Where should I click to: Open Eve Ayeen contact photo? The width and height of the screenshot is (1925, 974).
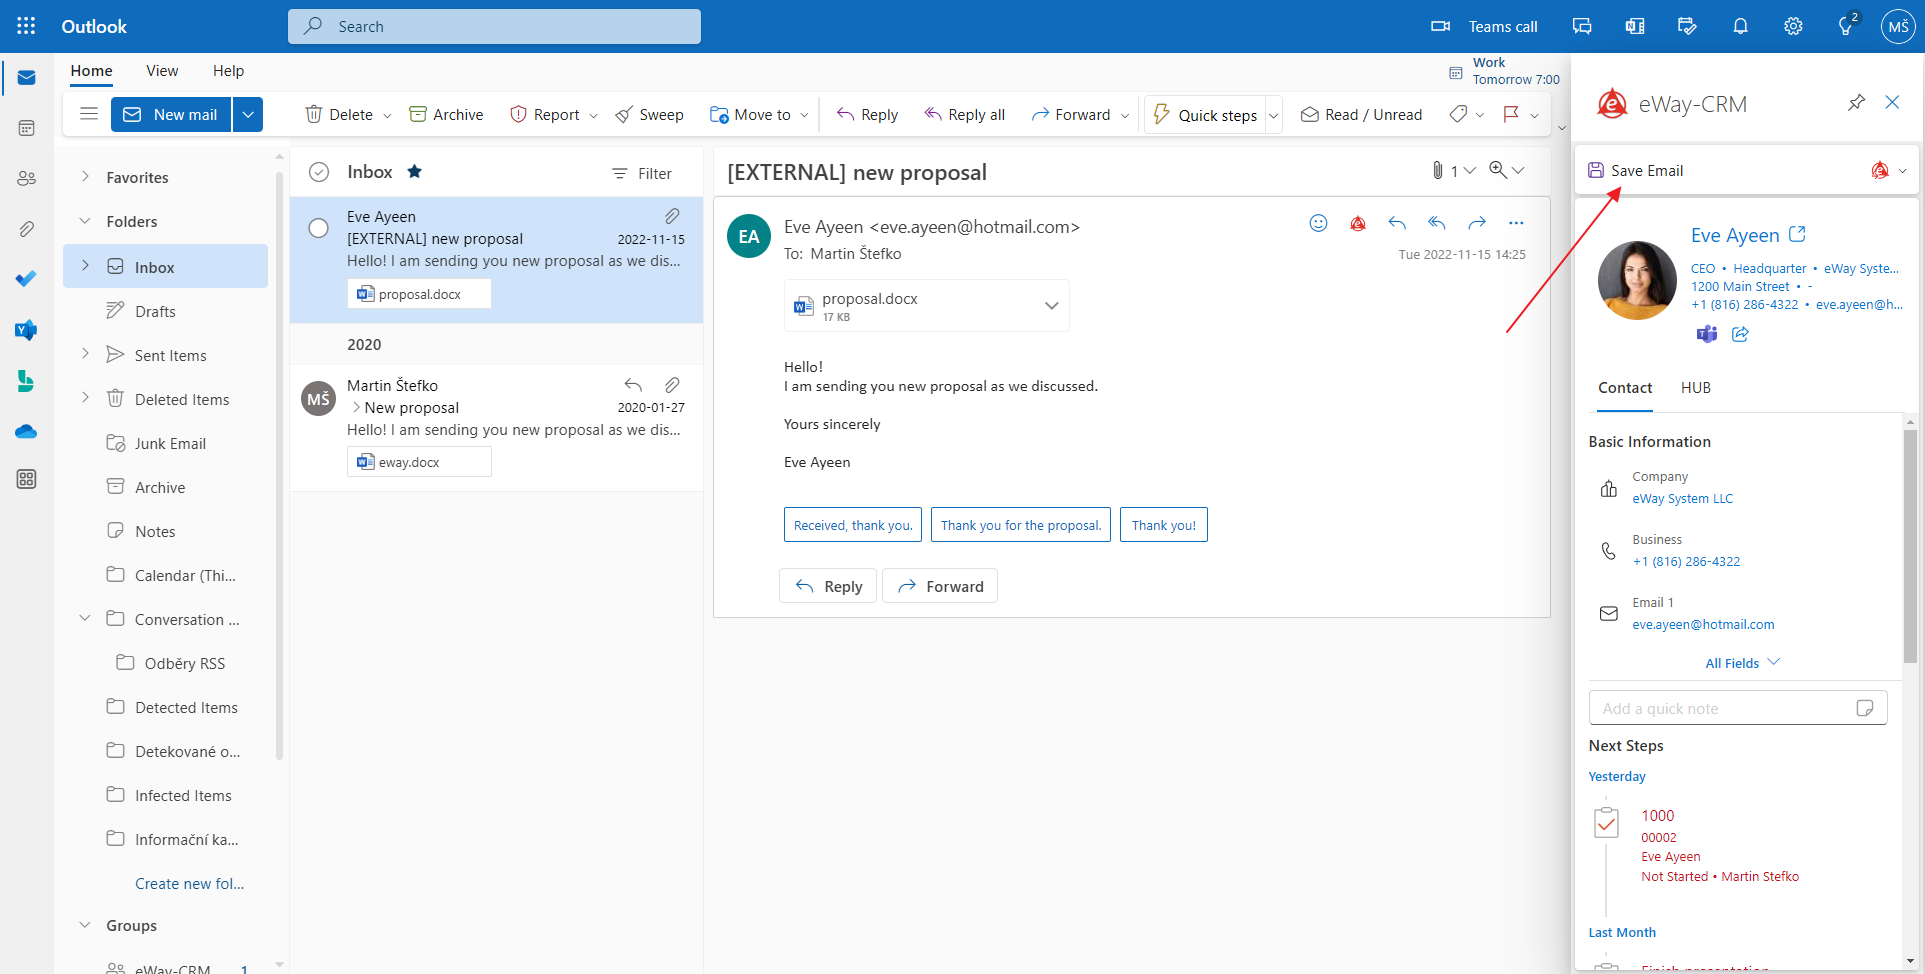point(1637,280)
